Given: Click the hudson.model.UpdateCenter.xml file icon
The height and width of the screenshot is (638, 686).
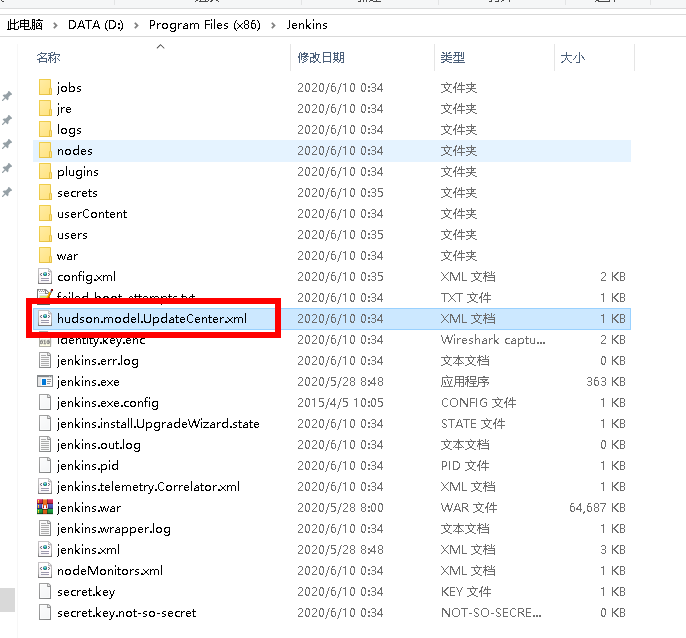Looking at the screenshot, I should [x=45, y=318].
